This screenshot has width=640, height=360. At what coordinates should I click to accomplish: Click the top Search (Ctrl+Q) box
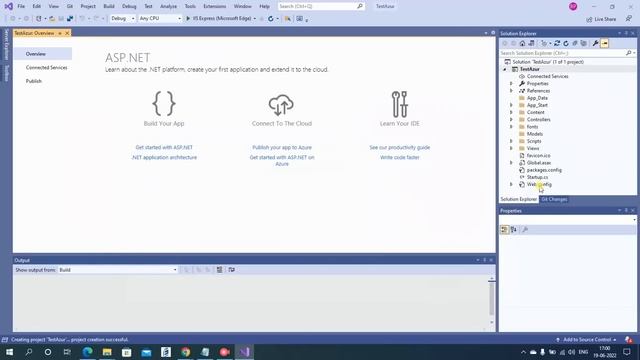pyautogui.click(x=321, y=7)
